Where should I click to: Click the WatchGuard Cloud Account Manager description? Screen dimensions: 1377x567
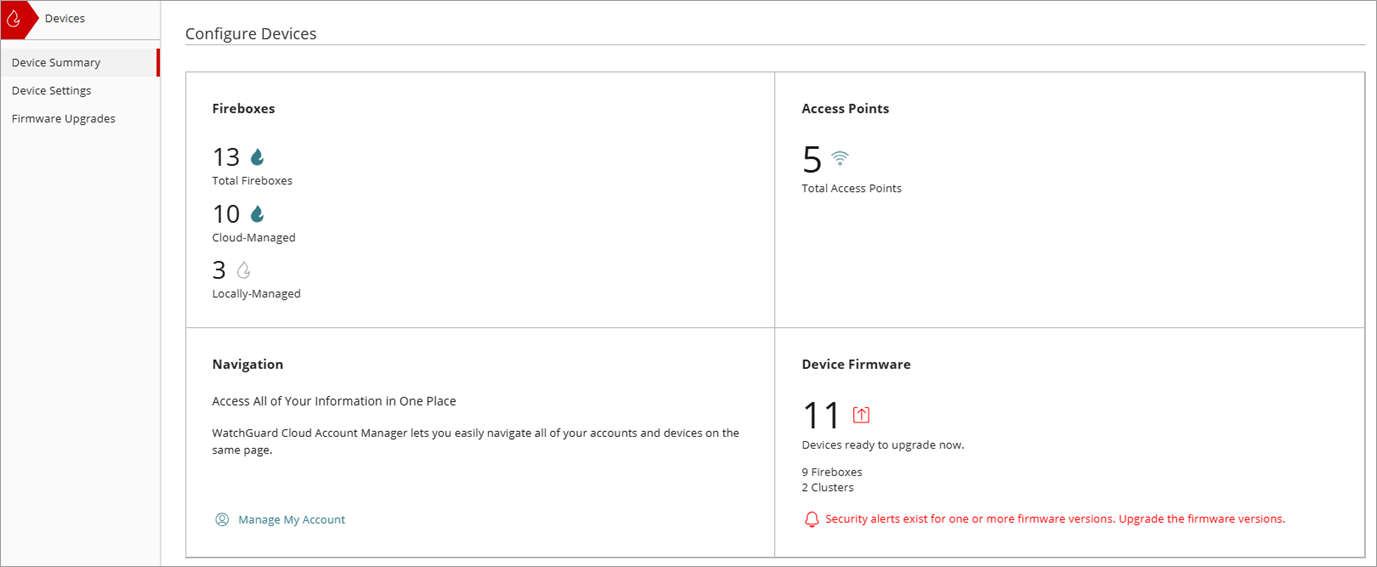[x=476, y=442]
